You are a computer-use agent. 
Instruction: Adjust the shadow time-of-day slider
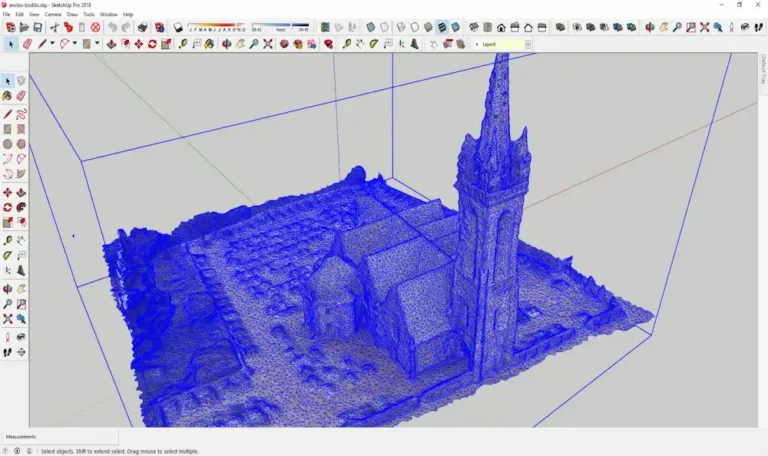[x=281, y=27]
